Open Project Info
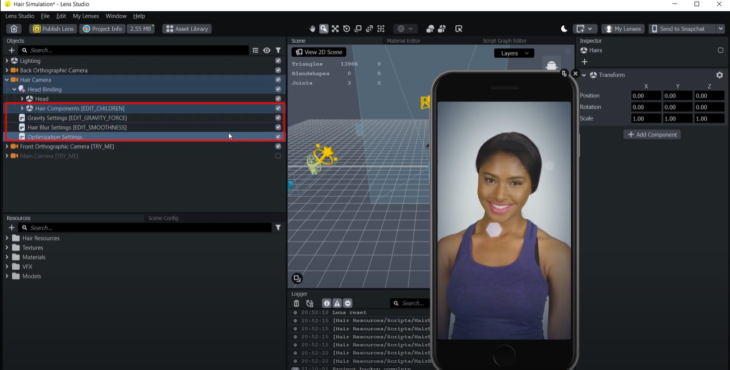The height and width of the screenshot is (370, 730). [102, 29]
